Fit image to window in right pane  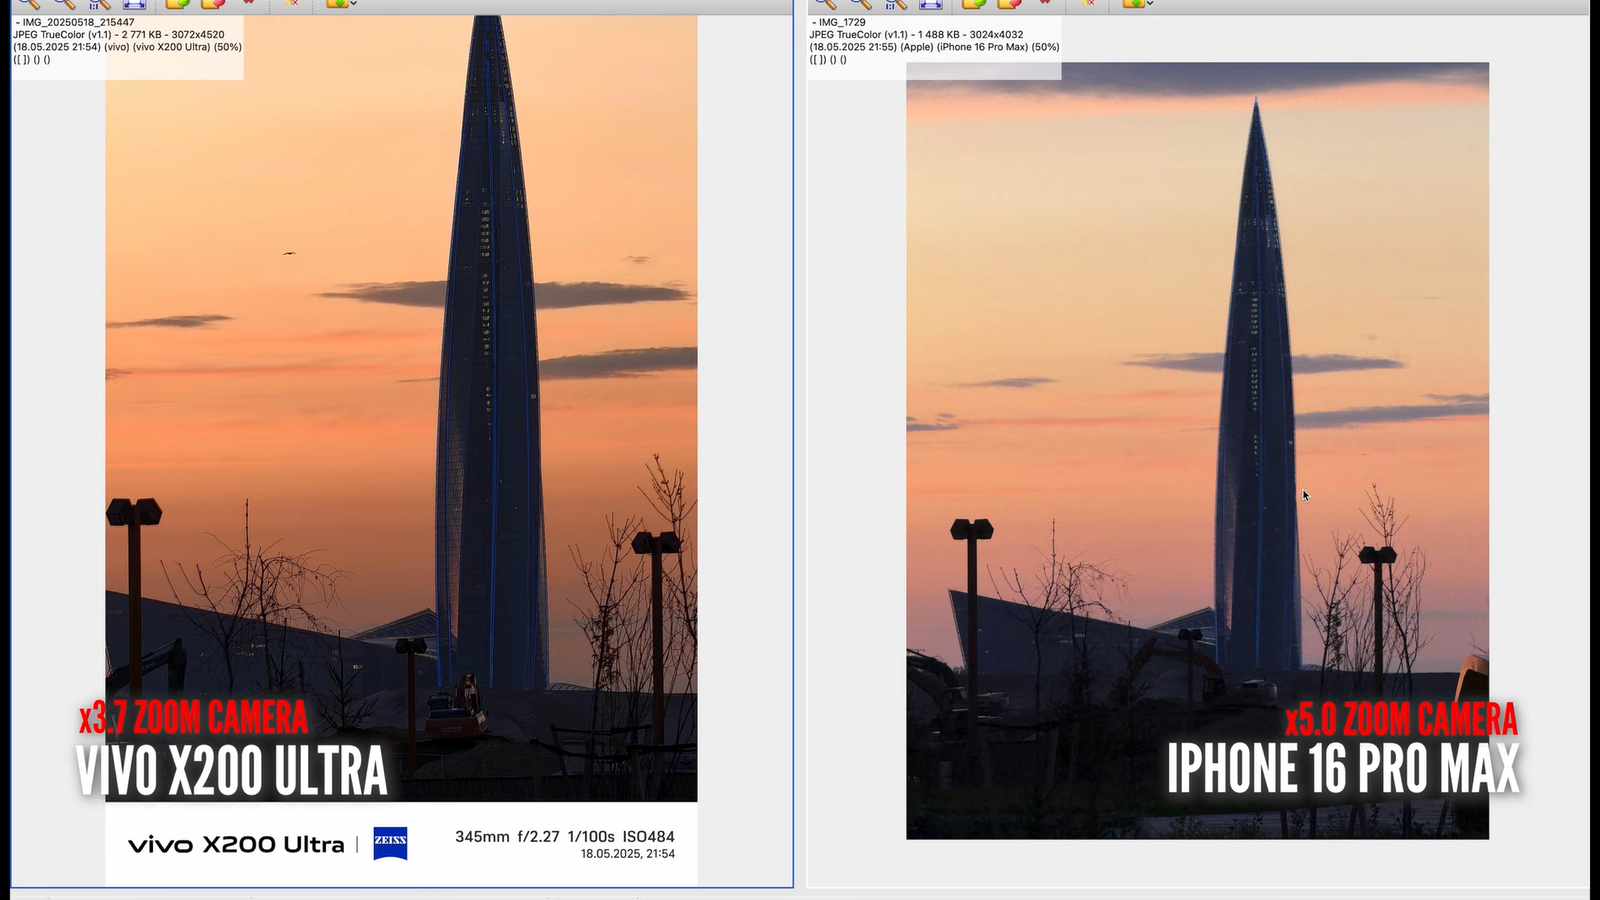tap(930, 4)
